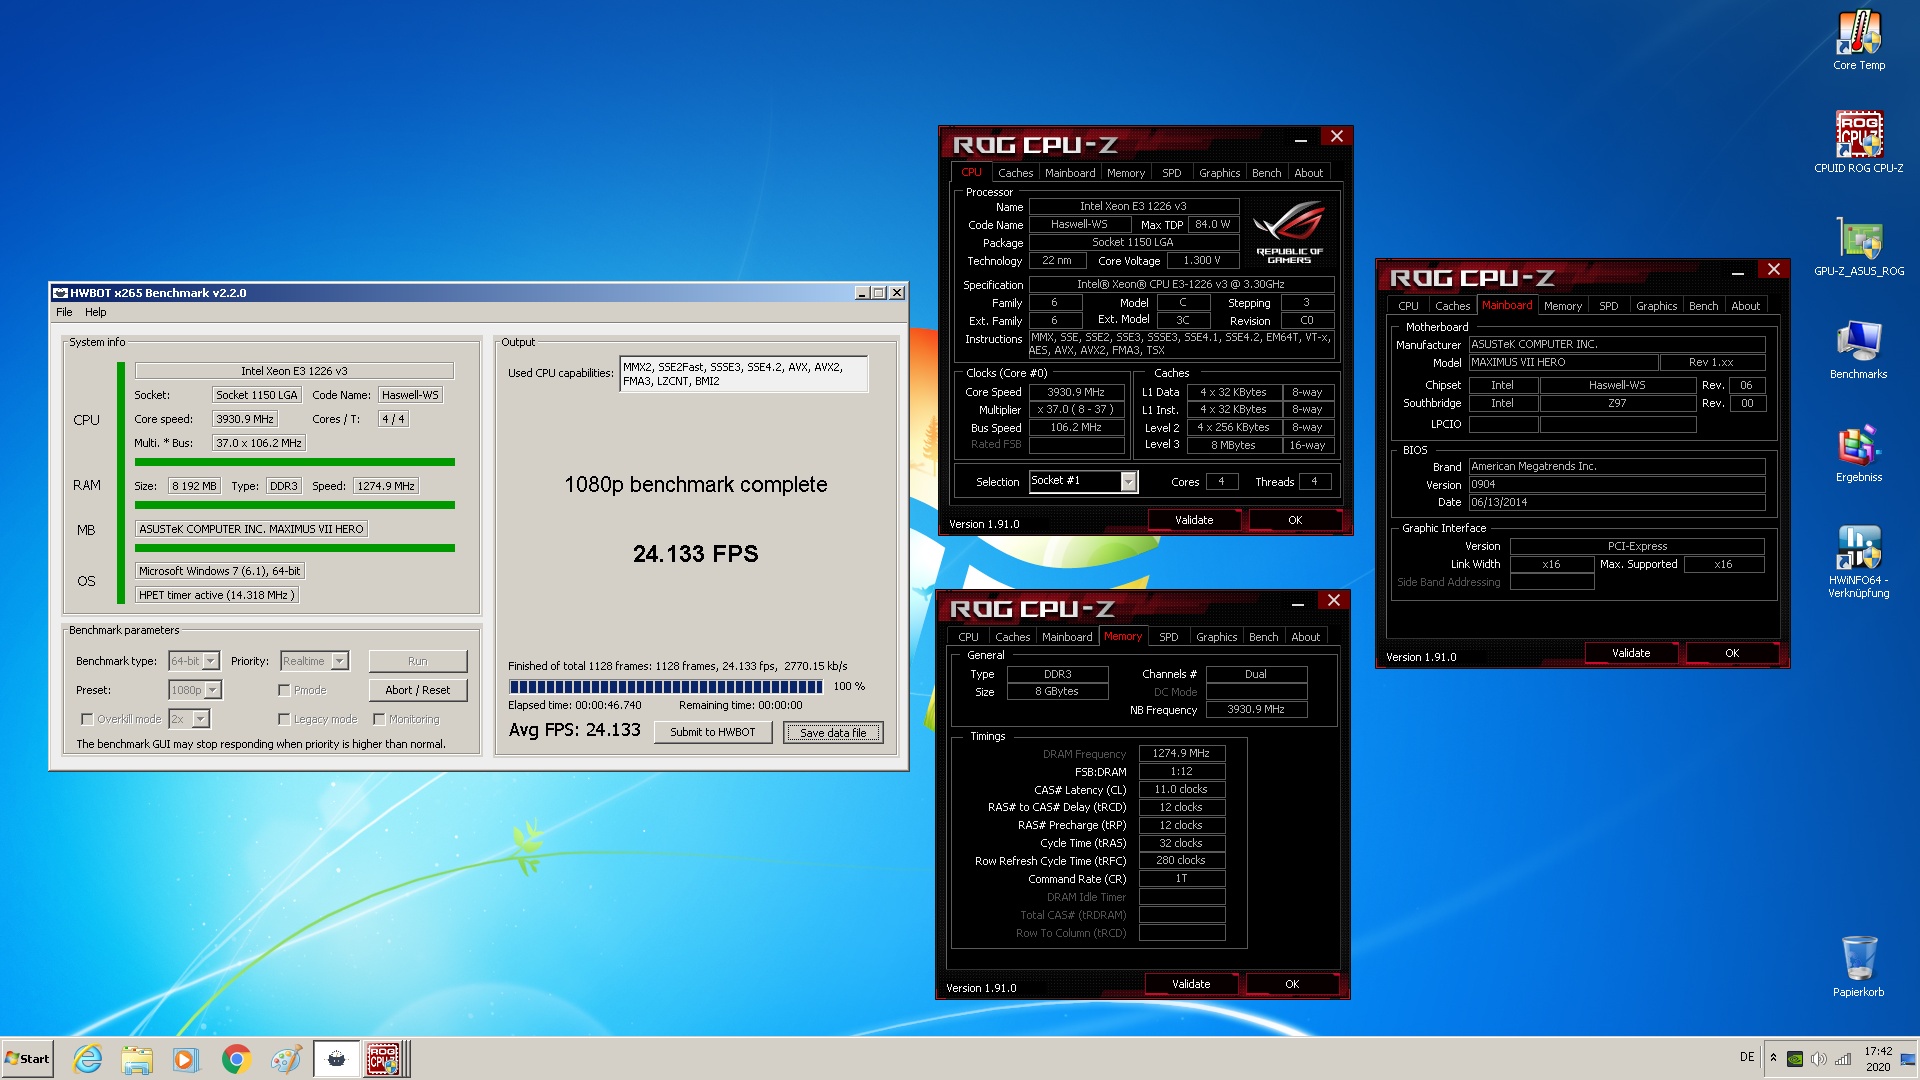Open the Core Temp desktop icon

(x=1858, y=41)
